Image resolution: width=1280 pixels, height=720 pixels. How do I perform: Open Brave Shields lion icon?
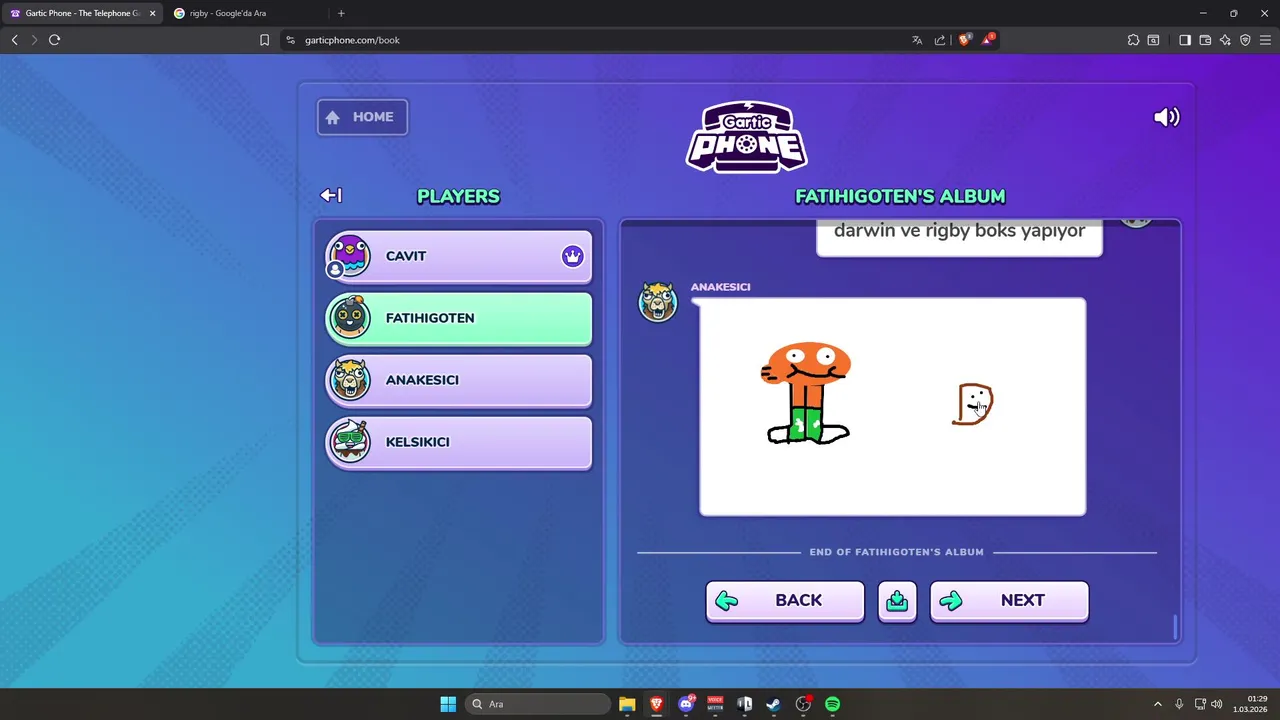[x=965, y=40]
